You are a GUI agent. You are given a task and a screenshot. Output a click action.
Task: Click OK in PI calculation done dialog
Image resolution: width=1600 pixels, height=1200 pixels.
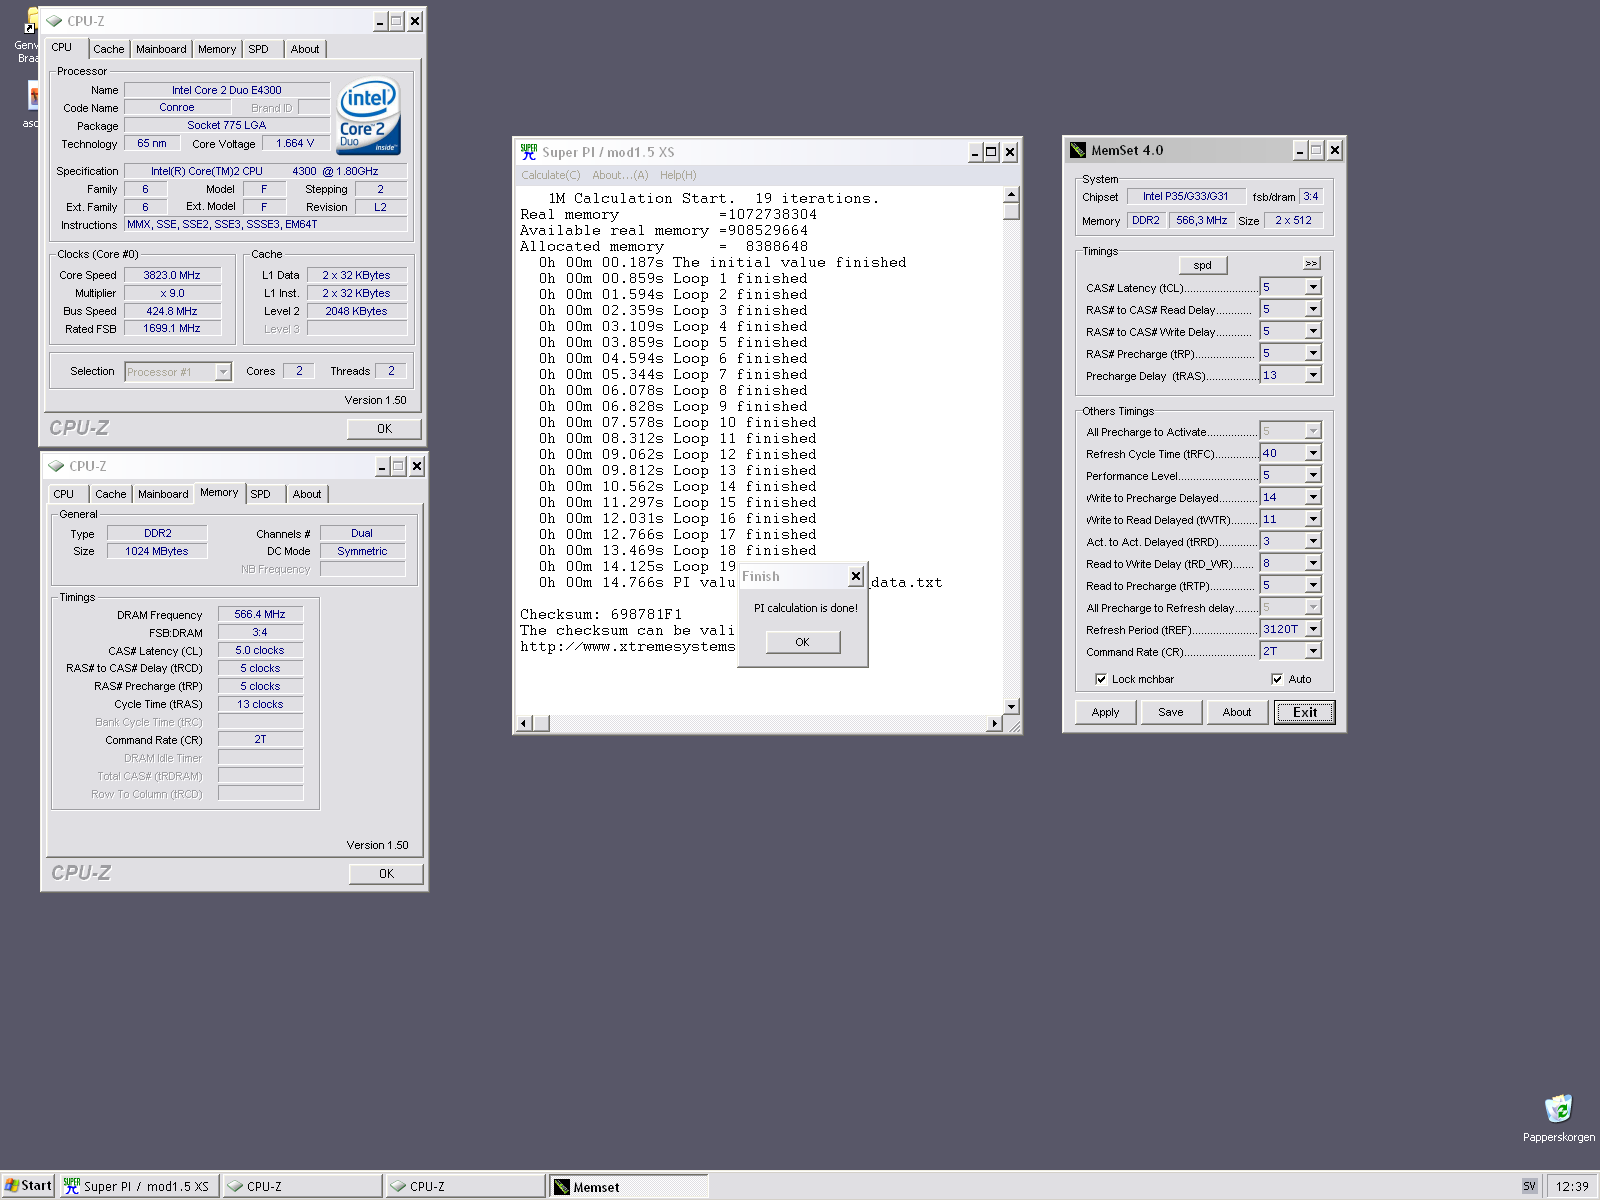[x=803, y=642]
